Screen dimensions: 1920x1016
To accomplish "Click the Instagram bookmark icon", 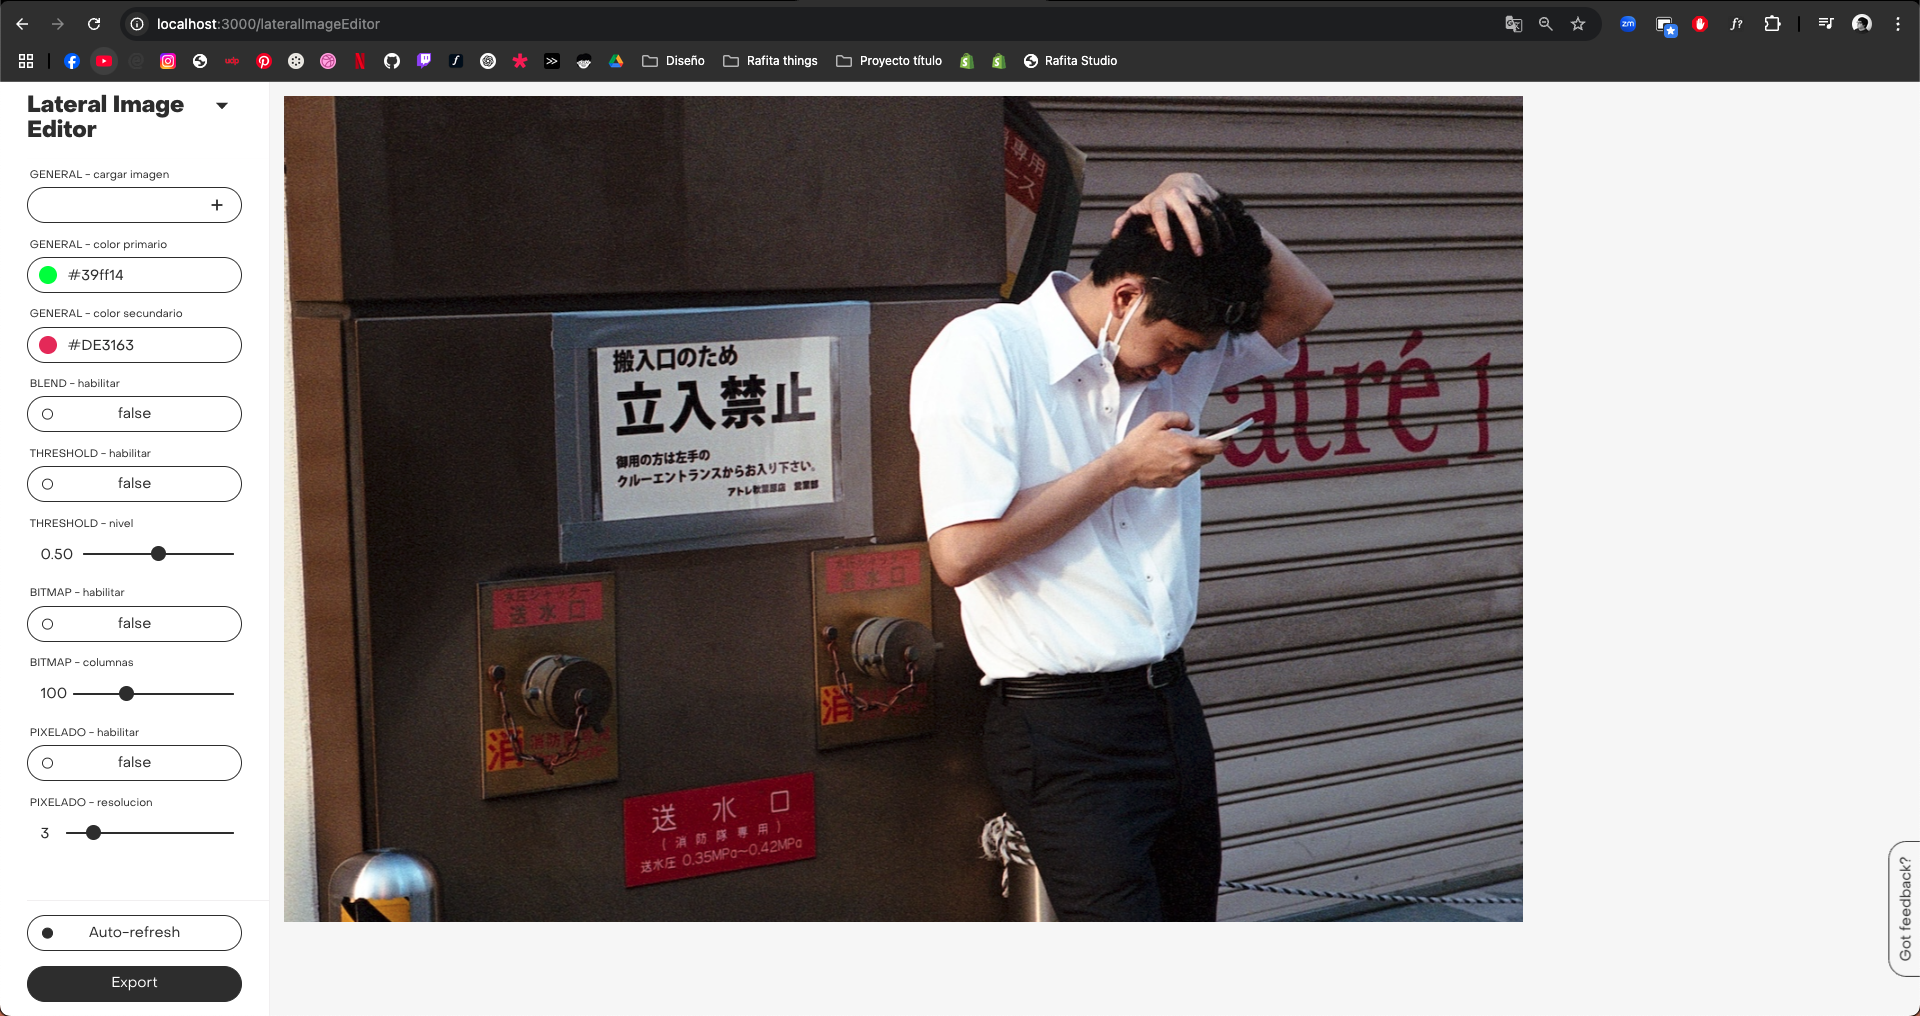I will (168, 61).
